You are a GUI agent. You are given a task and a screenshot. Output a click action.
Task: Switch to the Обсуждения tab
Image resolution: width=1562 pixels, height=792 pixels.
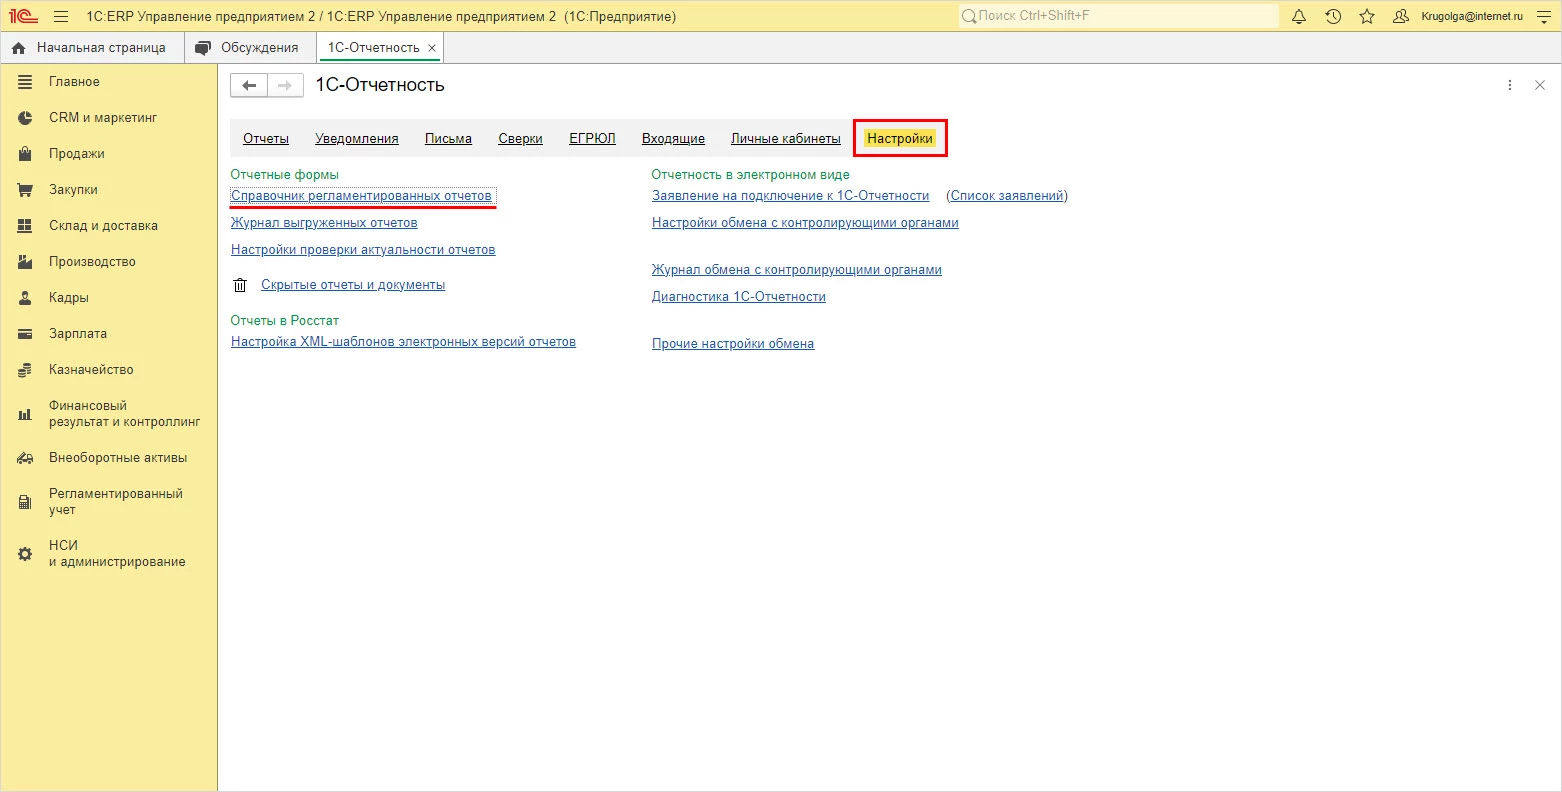pos(250,48)
